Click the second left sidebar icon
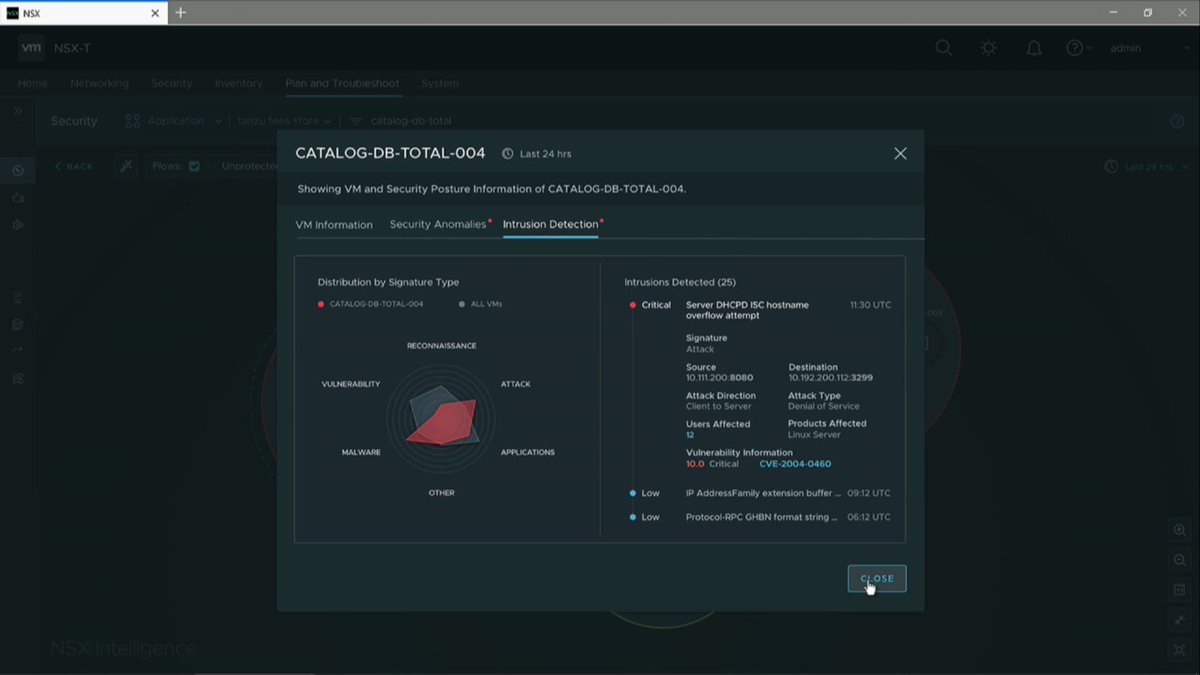The image size is (1200, 675). (x=17, y=198)
